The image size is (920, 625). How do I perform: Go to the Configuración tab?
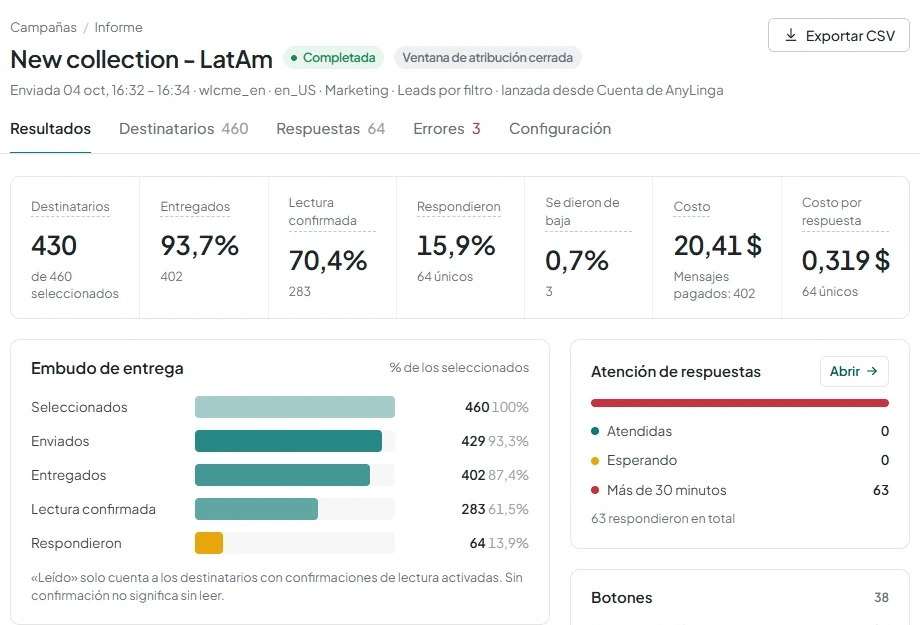[x=560, y=129]
